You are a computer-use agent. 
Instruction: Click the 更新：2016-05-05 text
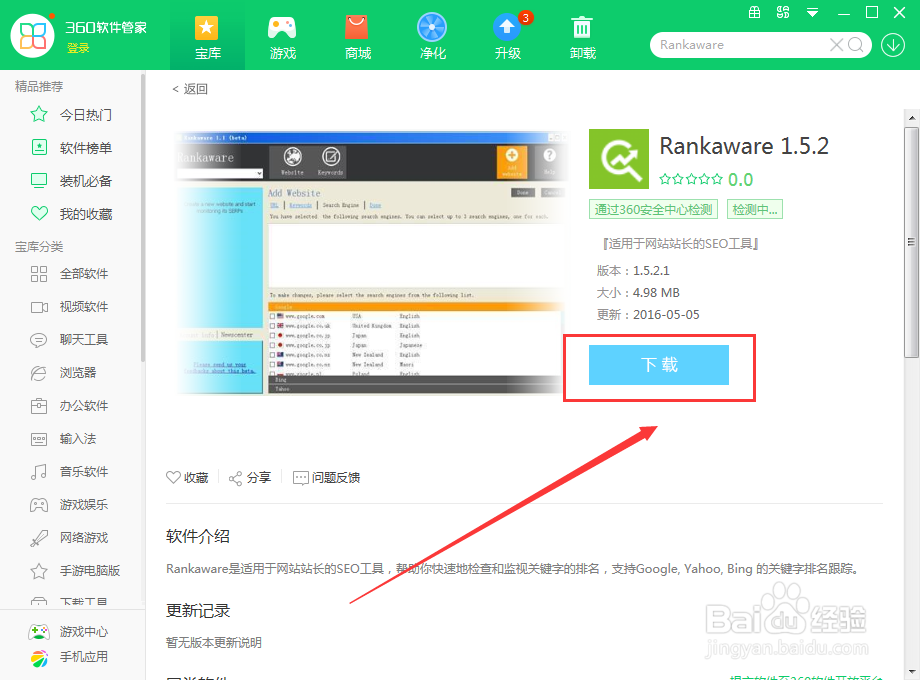(648, 314)
